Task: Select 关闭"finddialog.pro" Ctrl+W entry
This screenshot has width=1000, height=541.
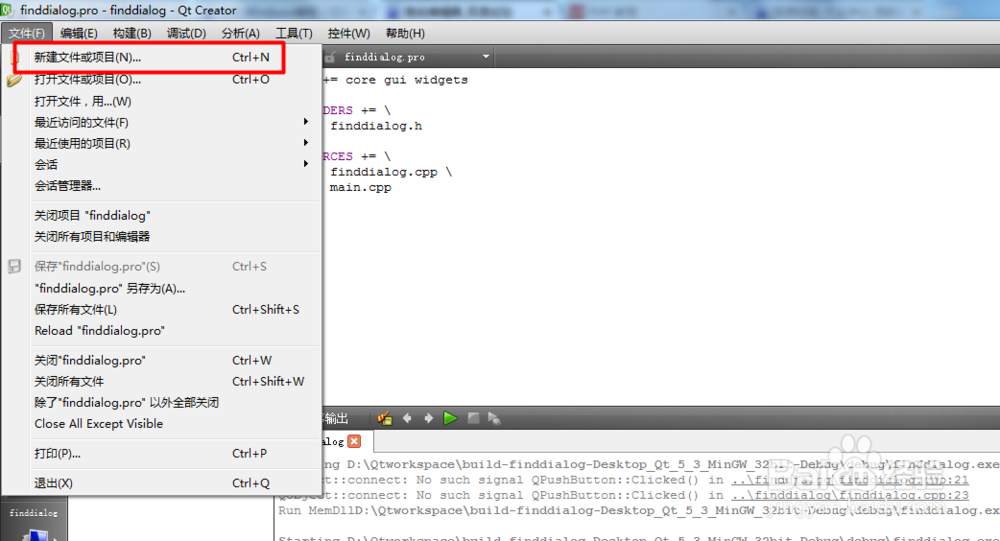Action: 161,360
